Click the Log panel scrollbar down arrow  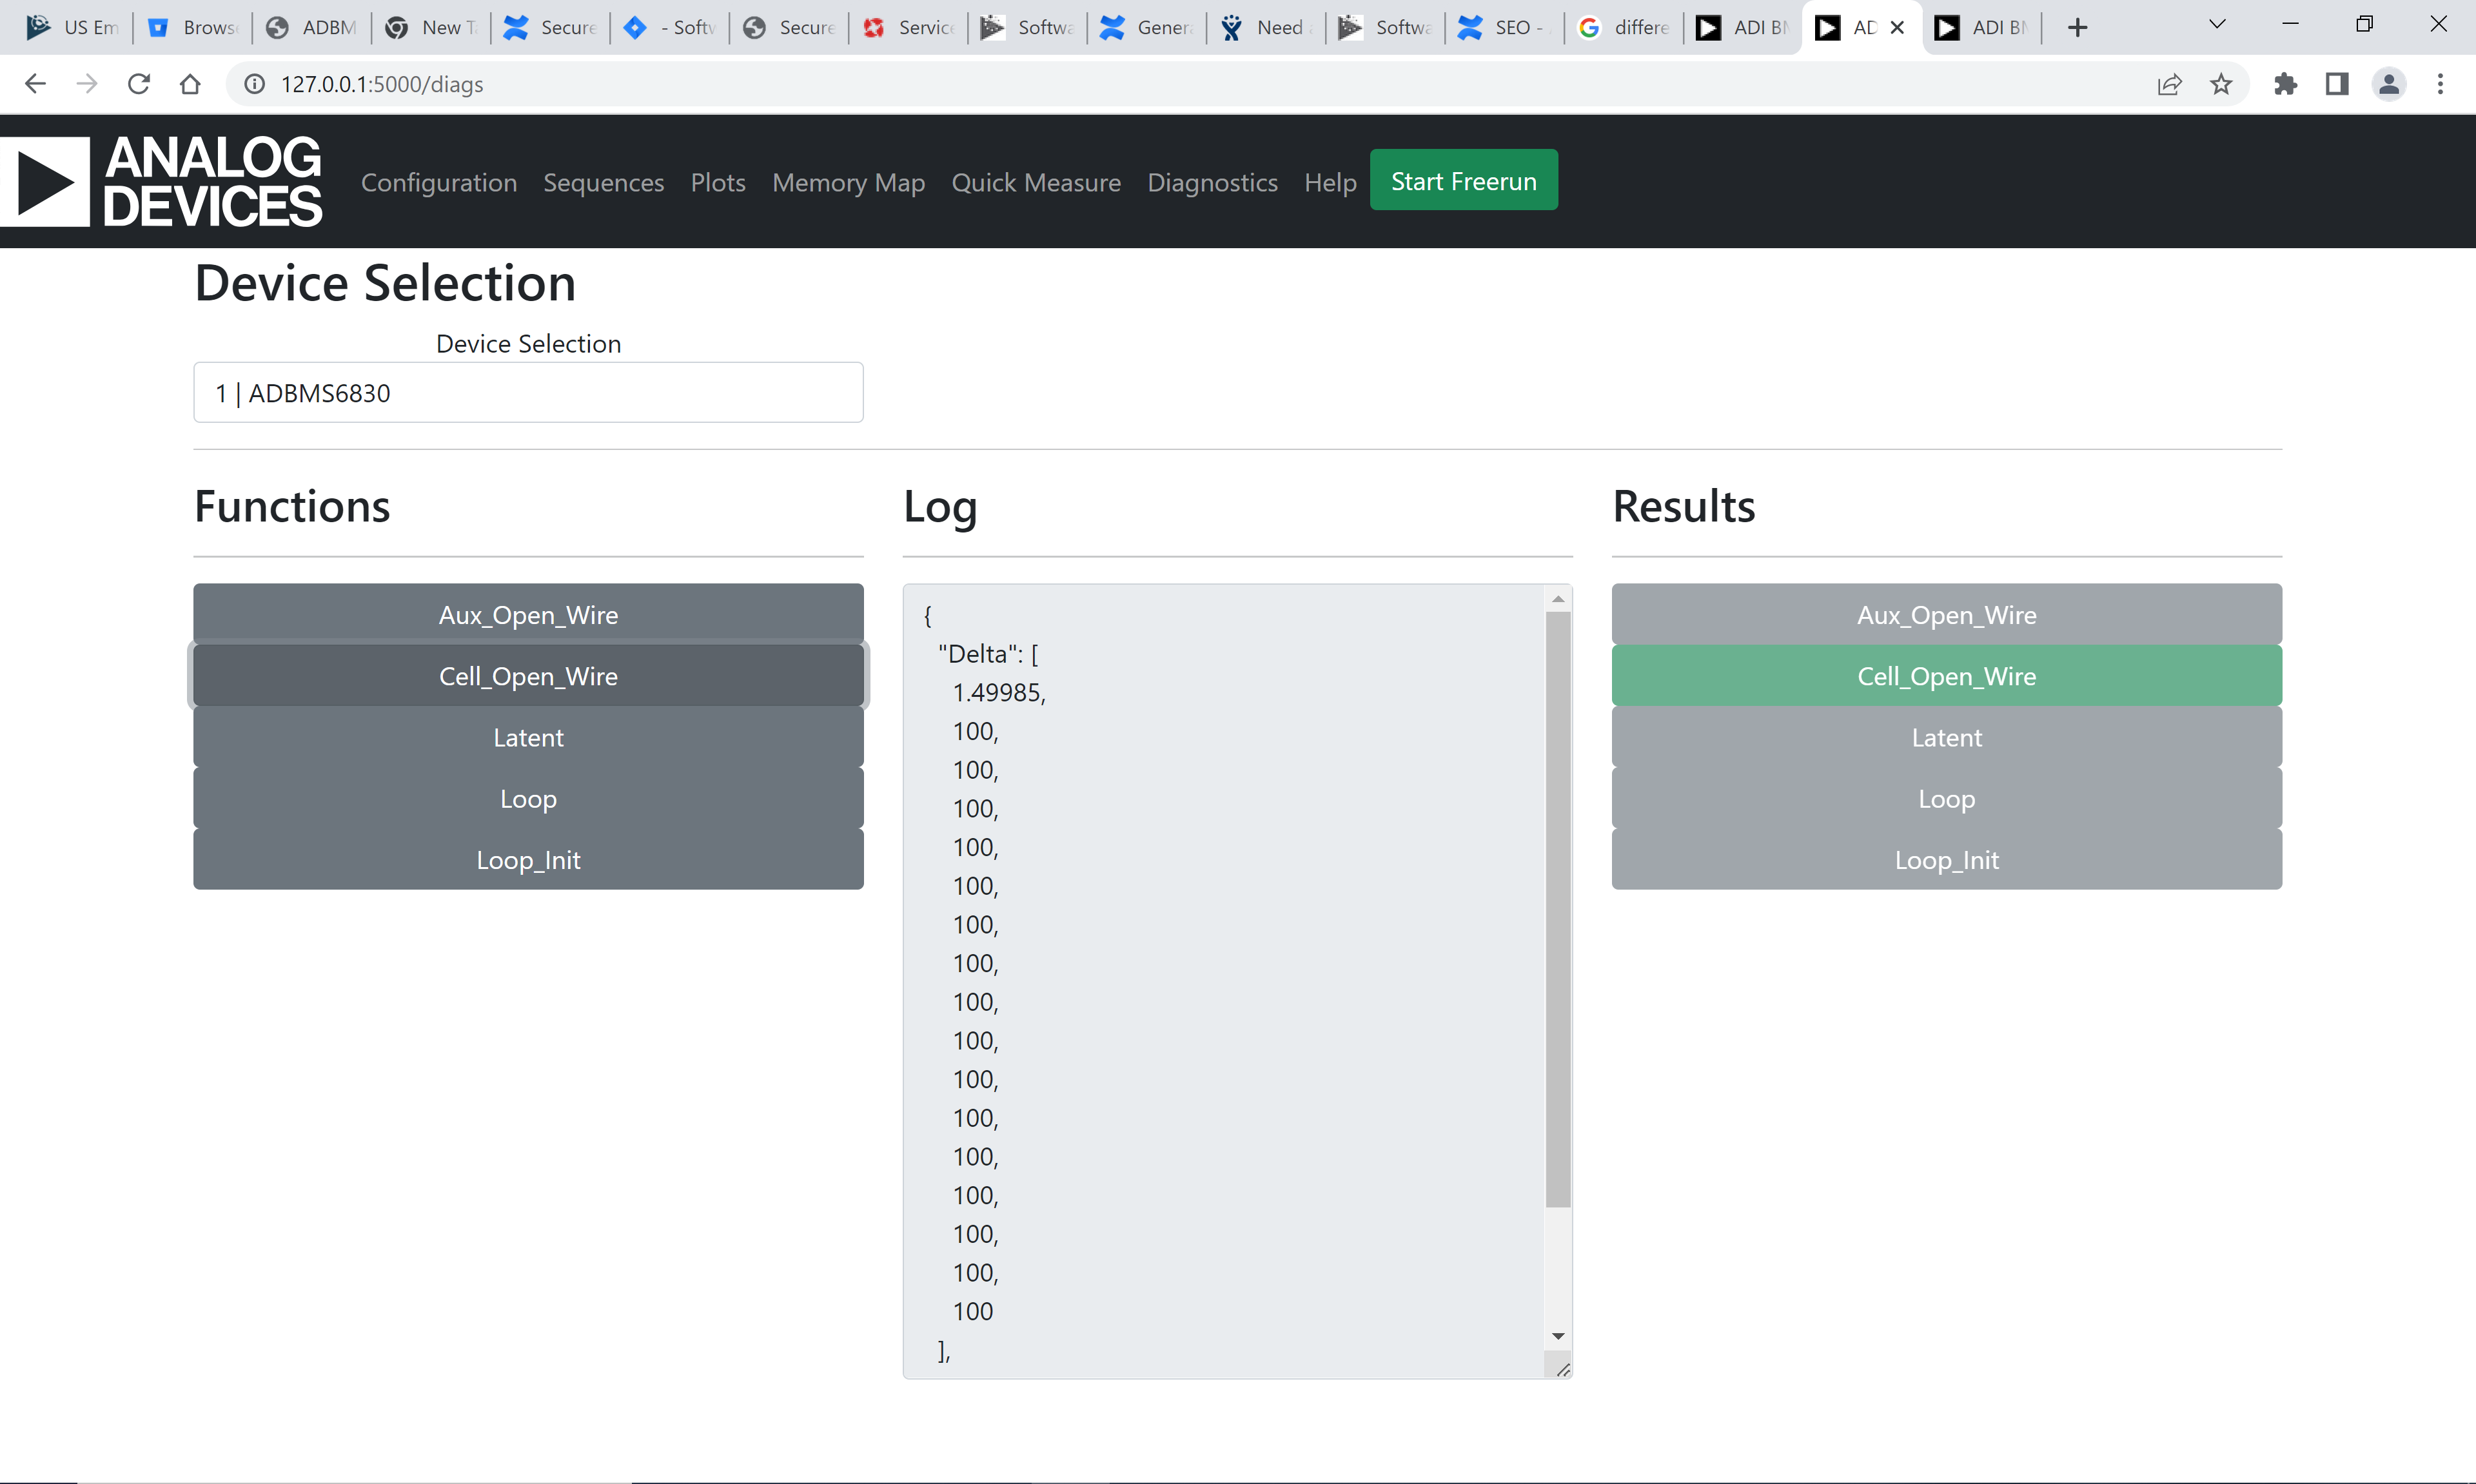pos(1558,1335)
